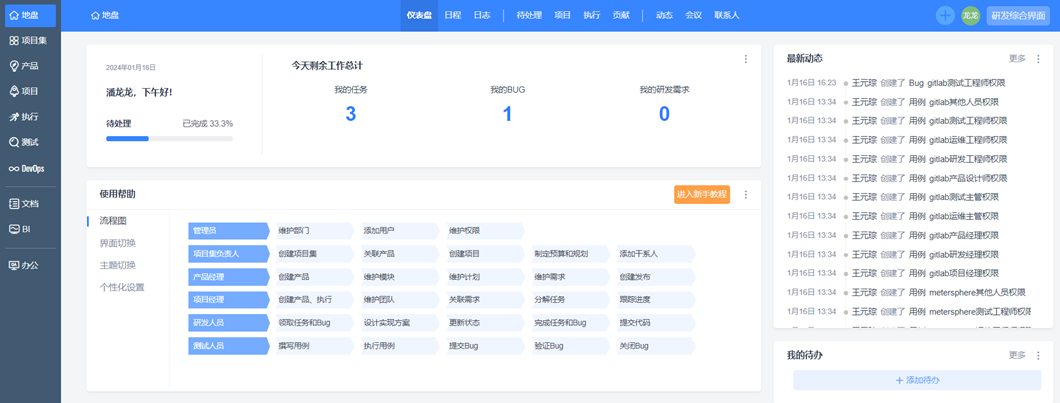The image size is (1060, 403).
Task: Switch to the 日程 tab
Action: click(x=453, y=16)
